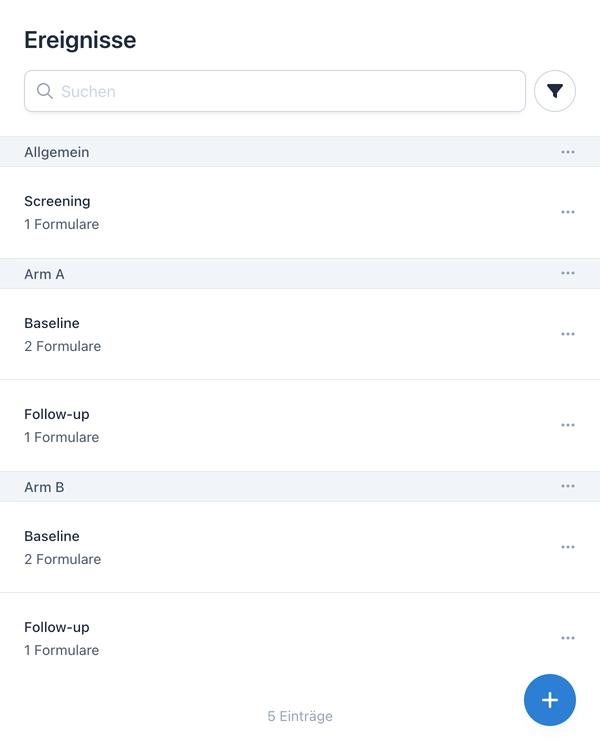Open more options for Allgemein group
Image resolution: width=600 pixels, height=750 pixels.
(x=568, y=152)
